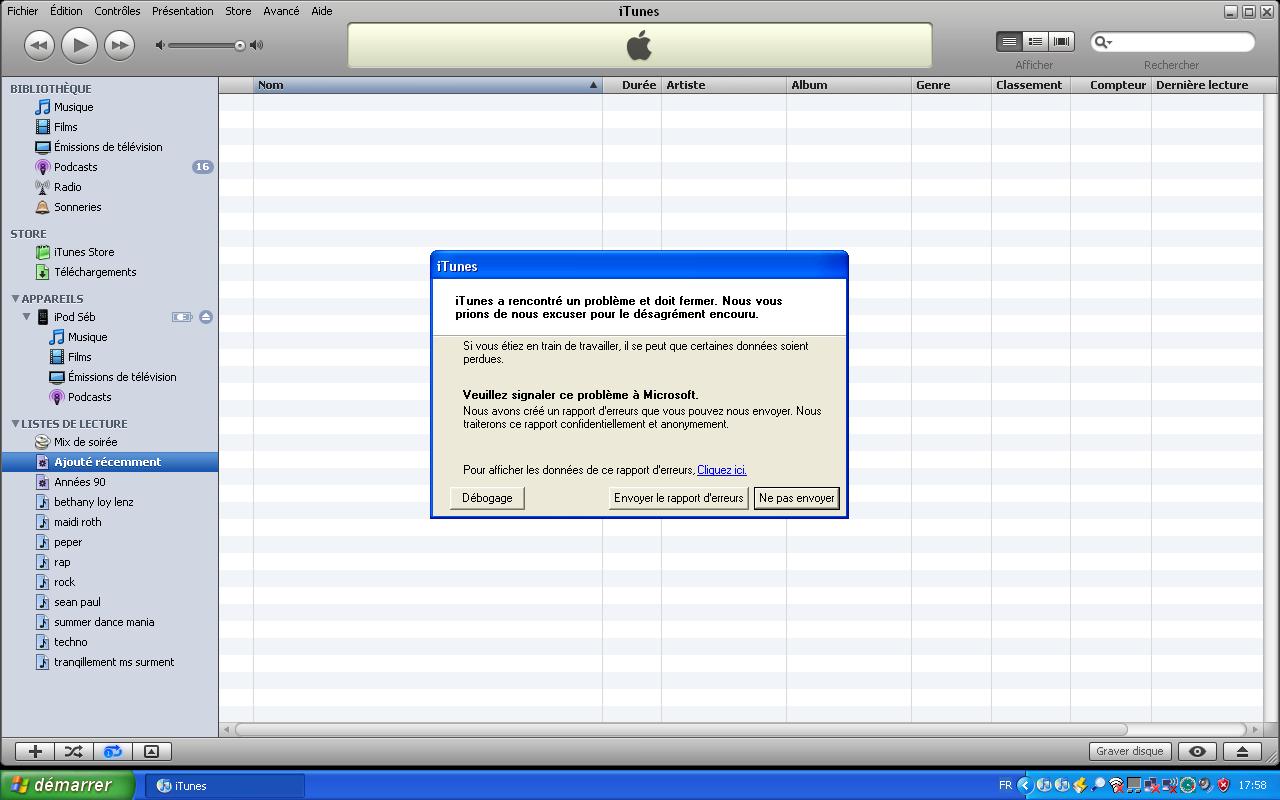This screenshot has width=1280, height=800.
Task: Collapse the iPod Séb device tree
Action: (x=27, y=317)
